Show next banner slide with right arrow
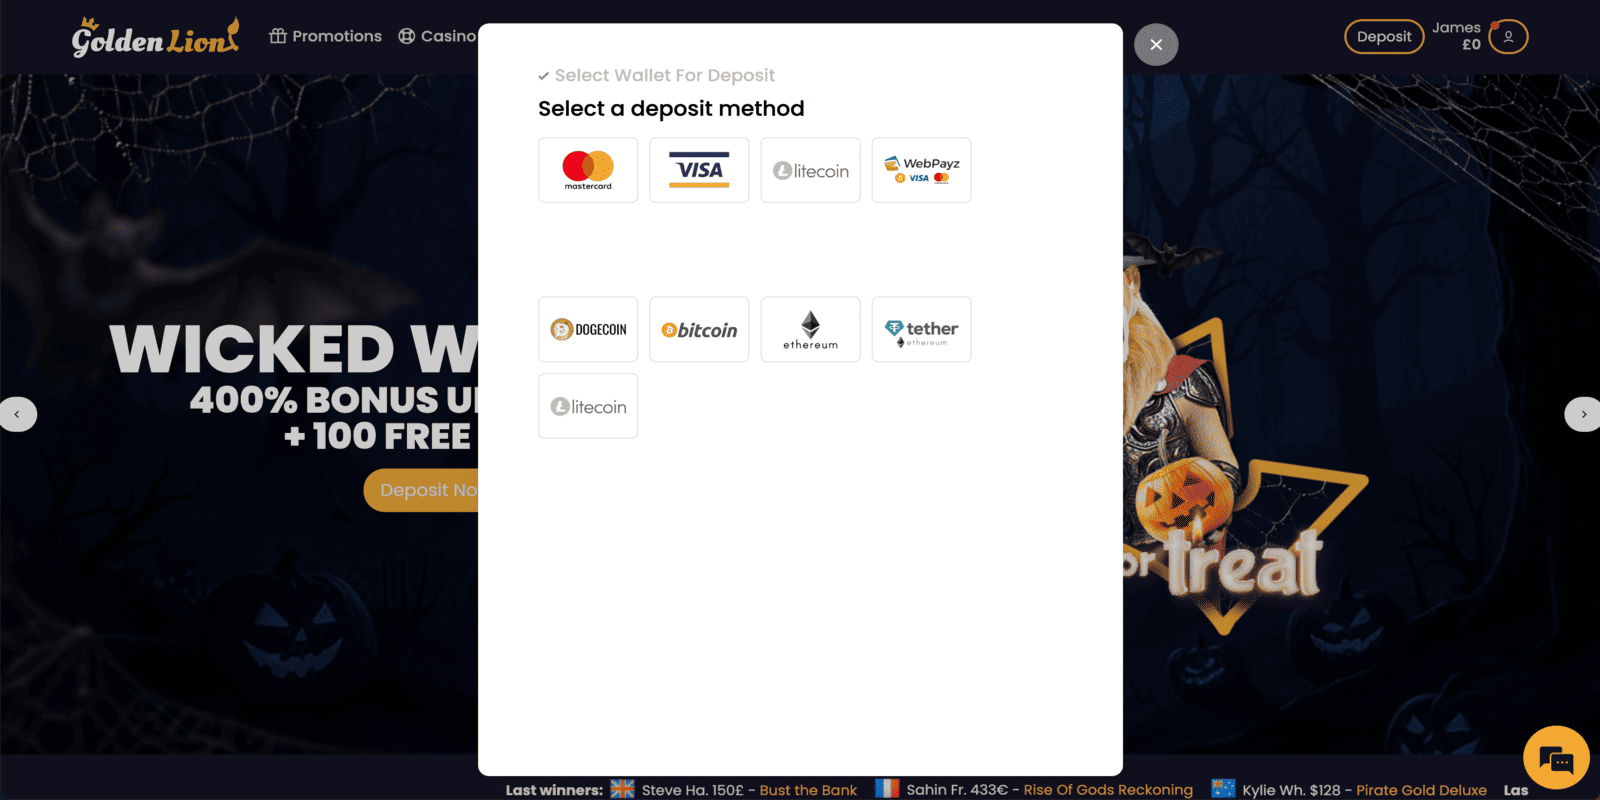This screenshot has height=800, width=1600. tap(1583, 414)
